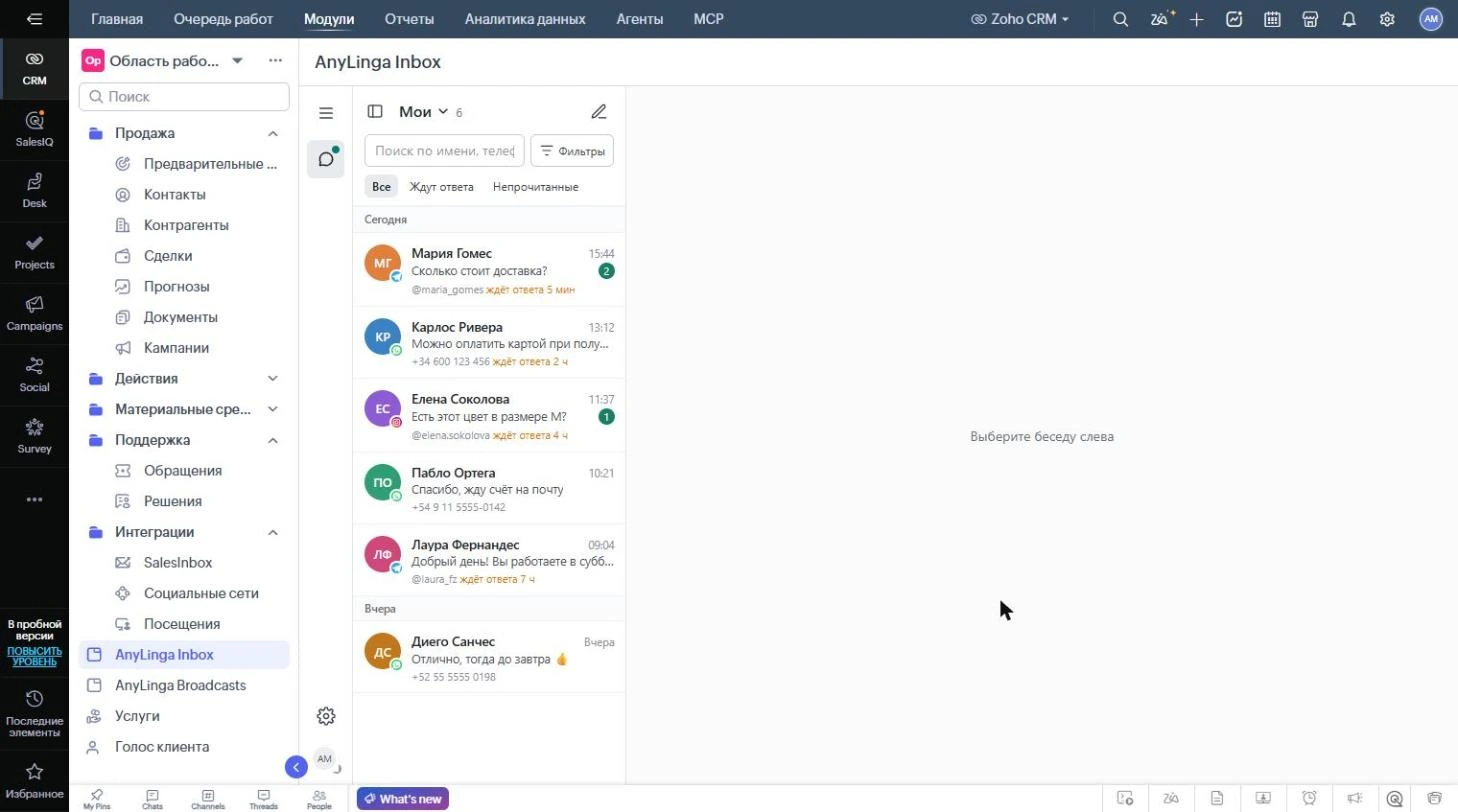Screen dimensions: 1458x812
Task: Open Recent Items (Последние элементы)
Action: click(x=34, y=714)
